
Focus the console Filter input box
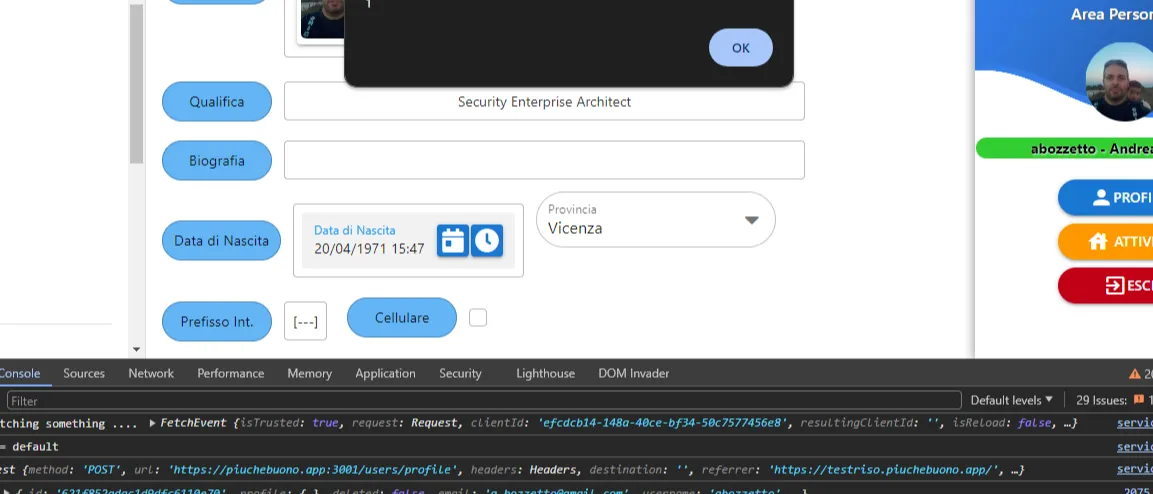(x=484, y=401)
